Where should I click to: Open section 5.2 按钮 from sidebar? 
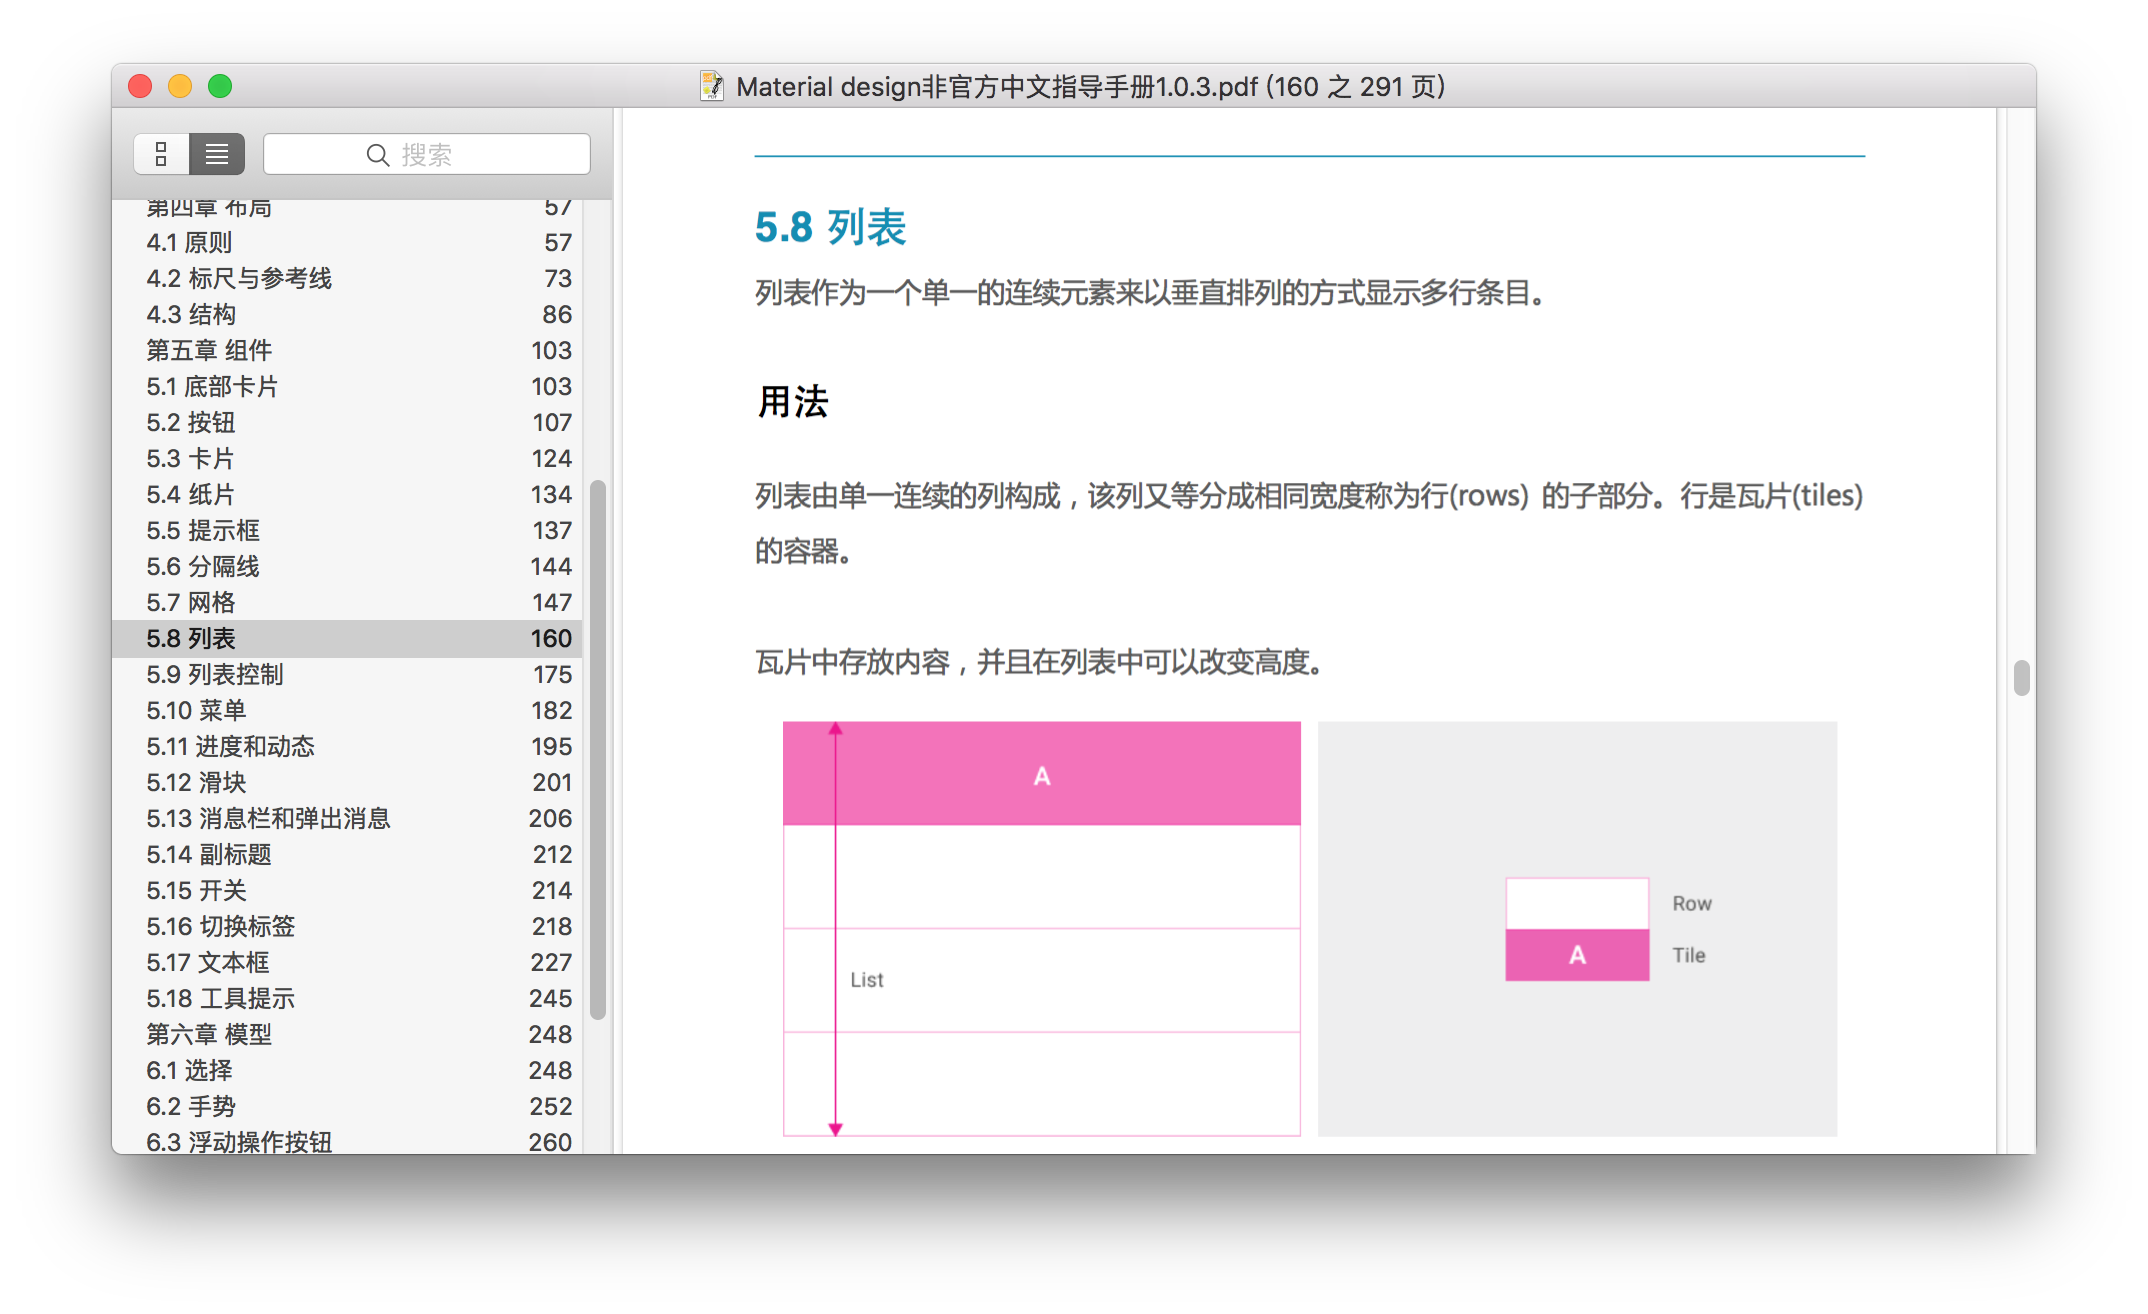coord(191,423)
